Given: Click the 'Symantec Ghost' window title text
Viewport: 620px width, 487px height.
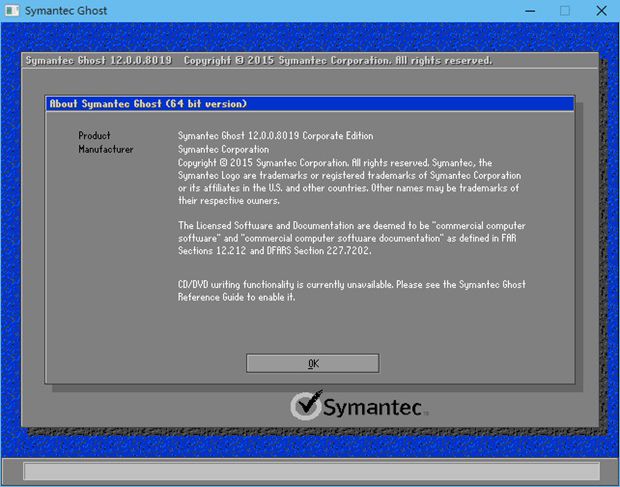Looking at the screenshot, I should [x=66, y=11].
